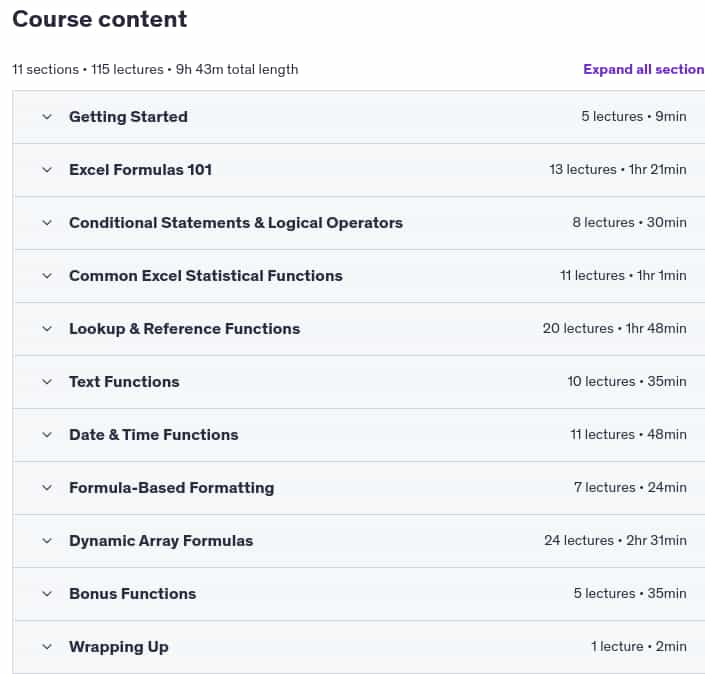Image resolution: width=705 pixels, height=674 pixels.
Task: Click the '10 lectures • 35min' label
Action: pyautogui.click(x=627, y=382)
